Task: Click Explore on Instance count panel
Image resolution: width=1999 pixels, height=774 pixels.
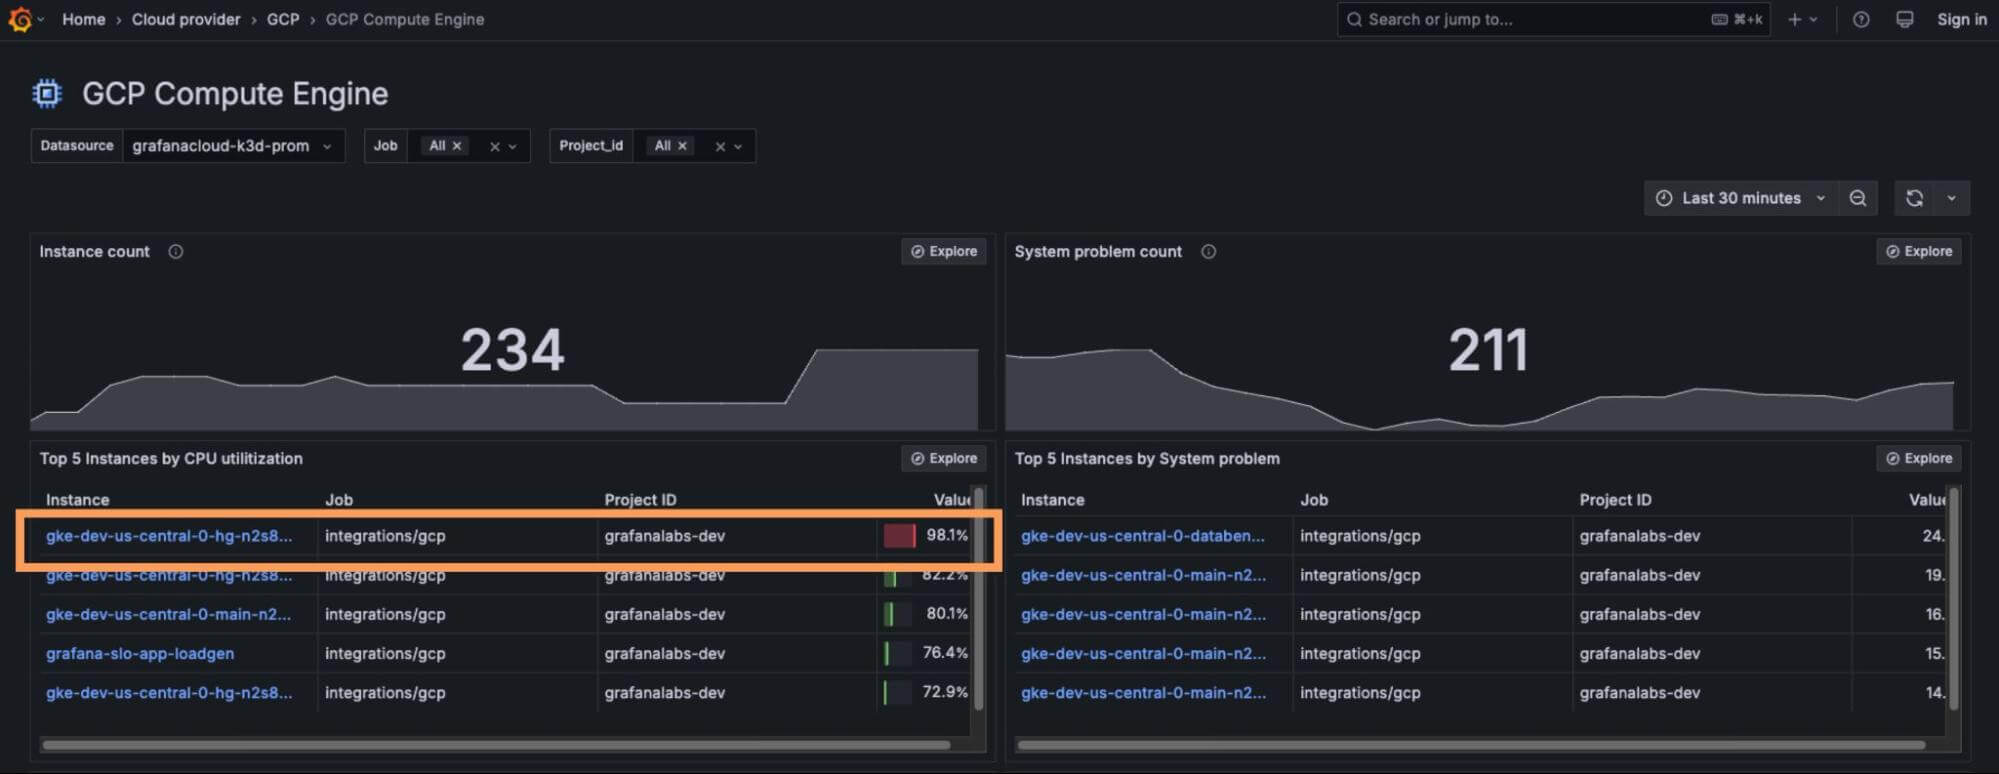Action: click(944, 252)
